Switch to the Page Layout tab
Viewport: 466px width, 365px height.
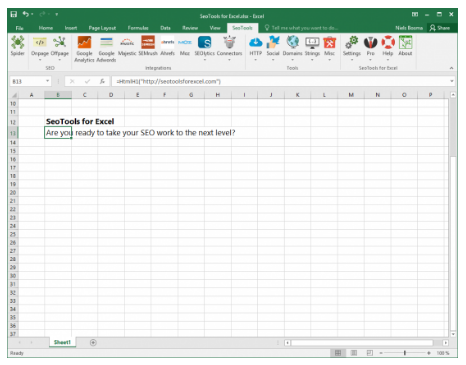click(x=102, y=28)
